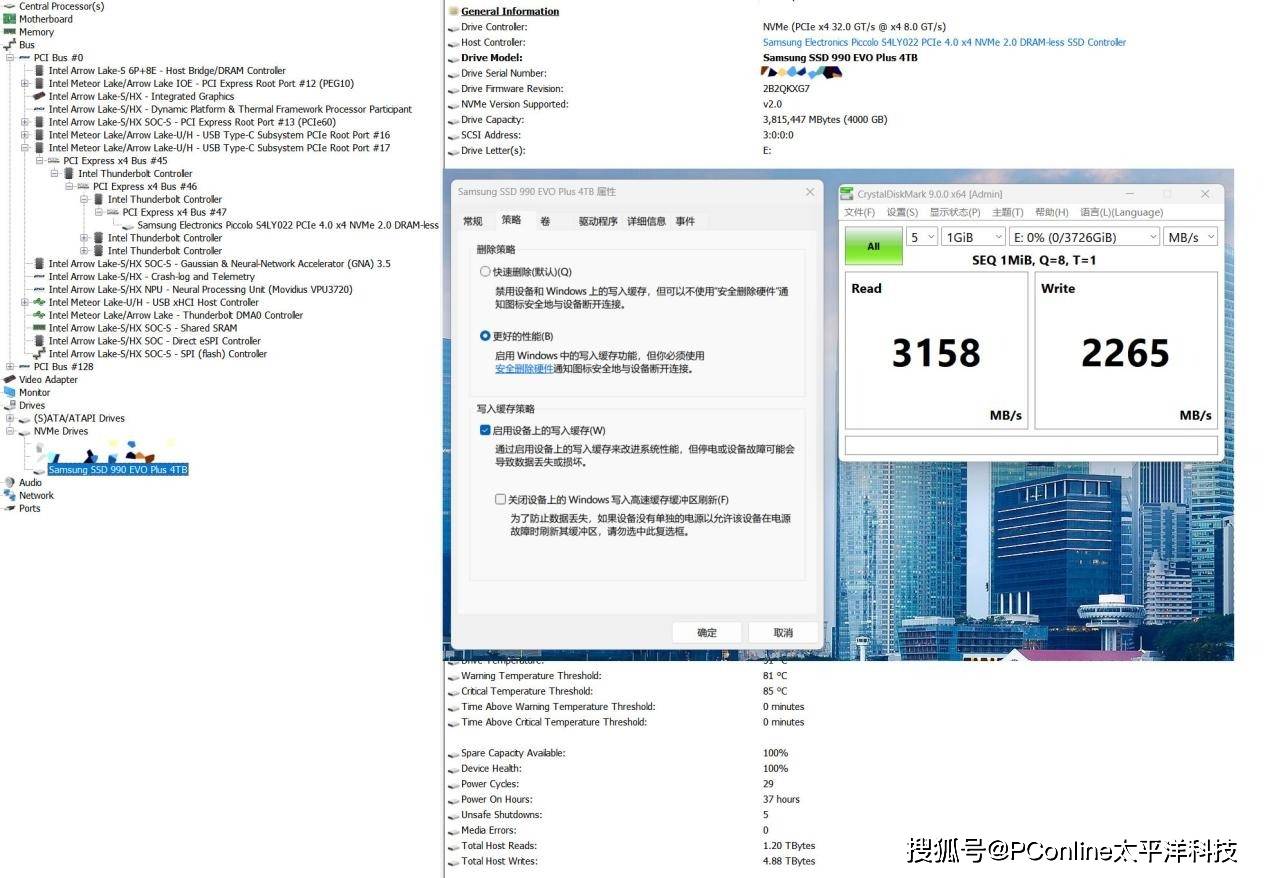Select the 快速删除(默认) radio button
Screen dimensions: 1267x878
pyautogui.click(x=486, y=272)
